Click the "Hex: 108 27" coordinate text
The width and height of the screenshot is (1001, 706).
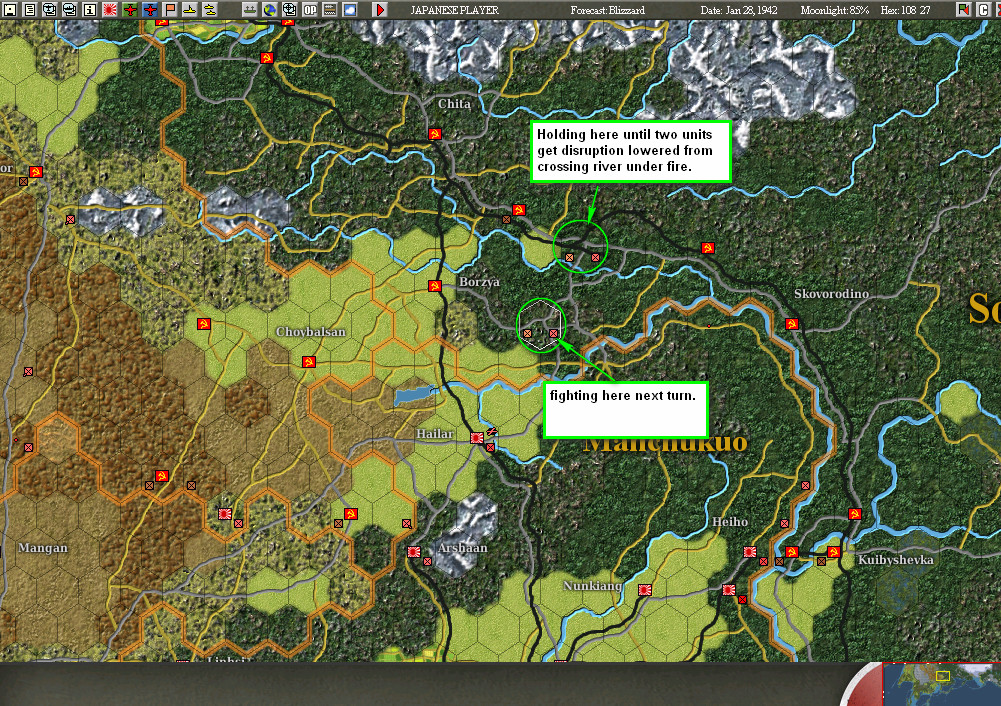pyautogui.click(x=905, y=10)
